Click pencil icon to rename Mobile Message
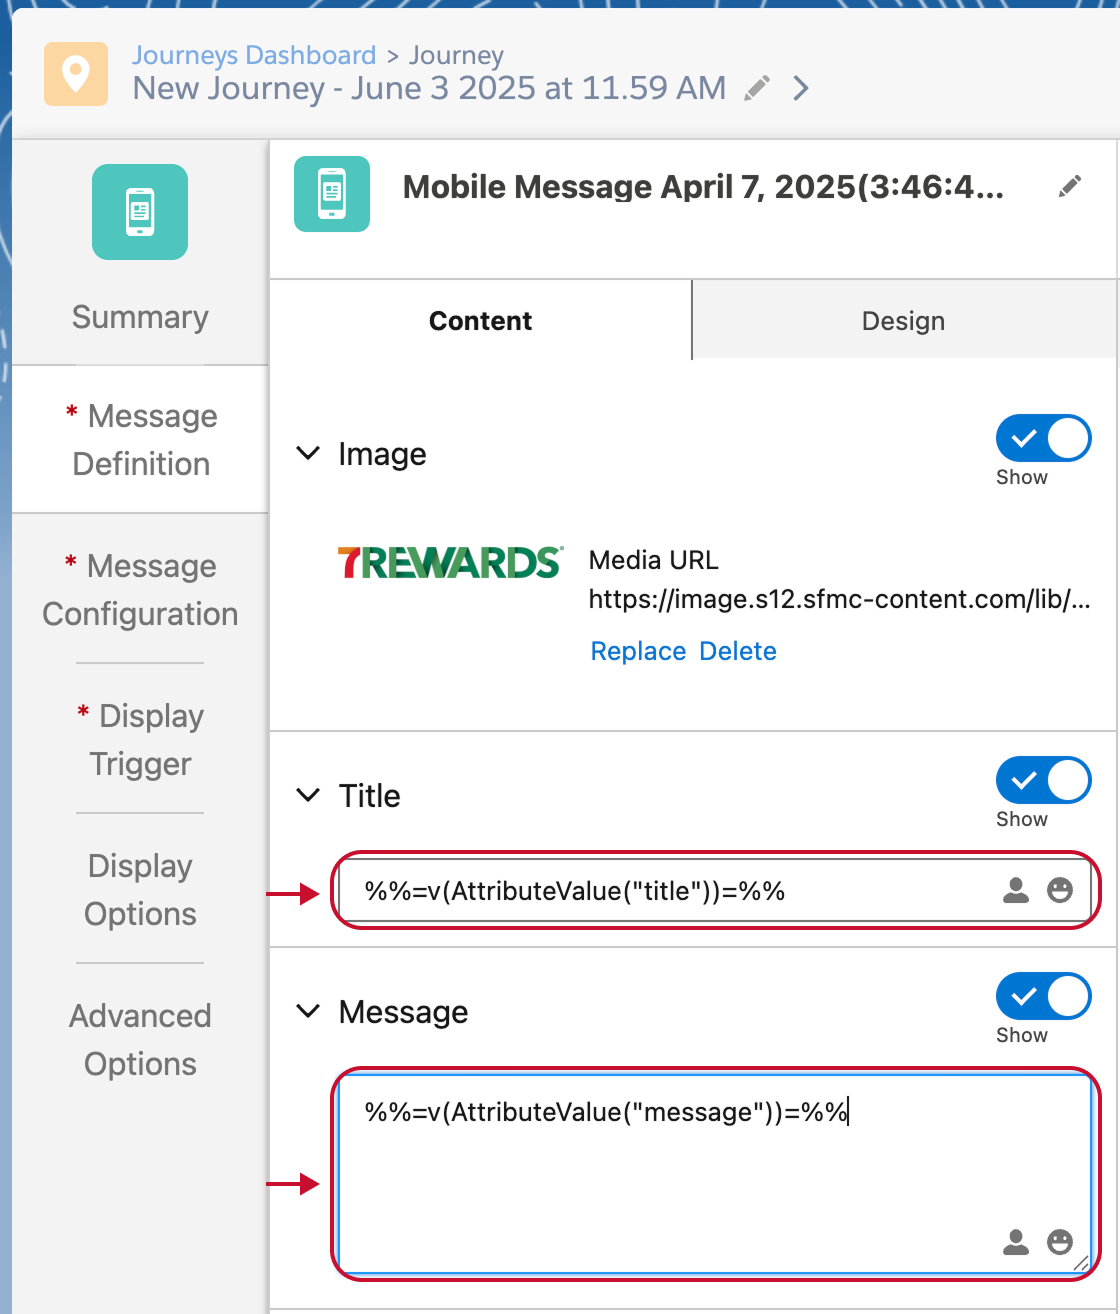 1070,187
